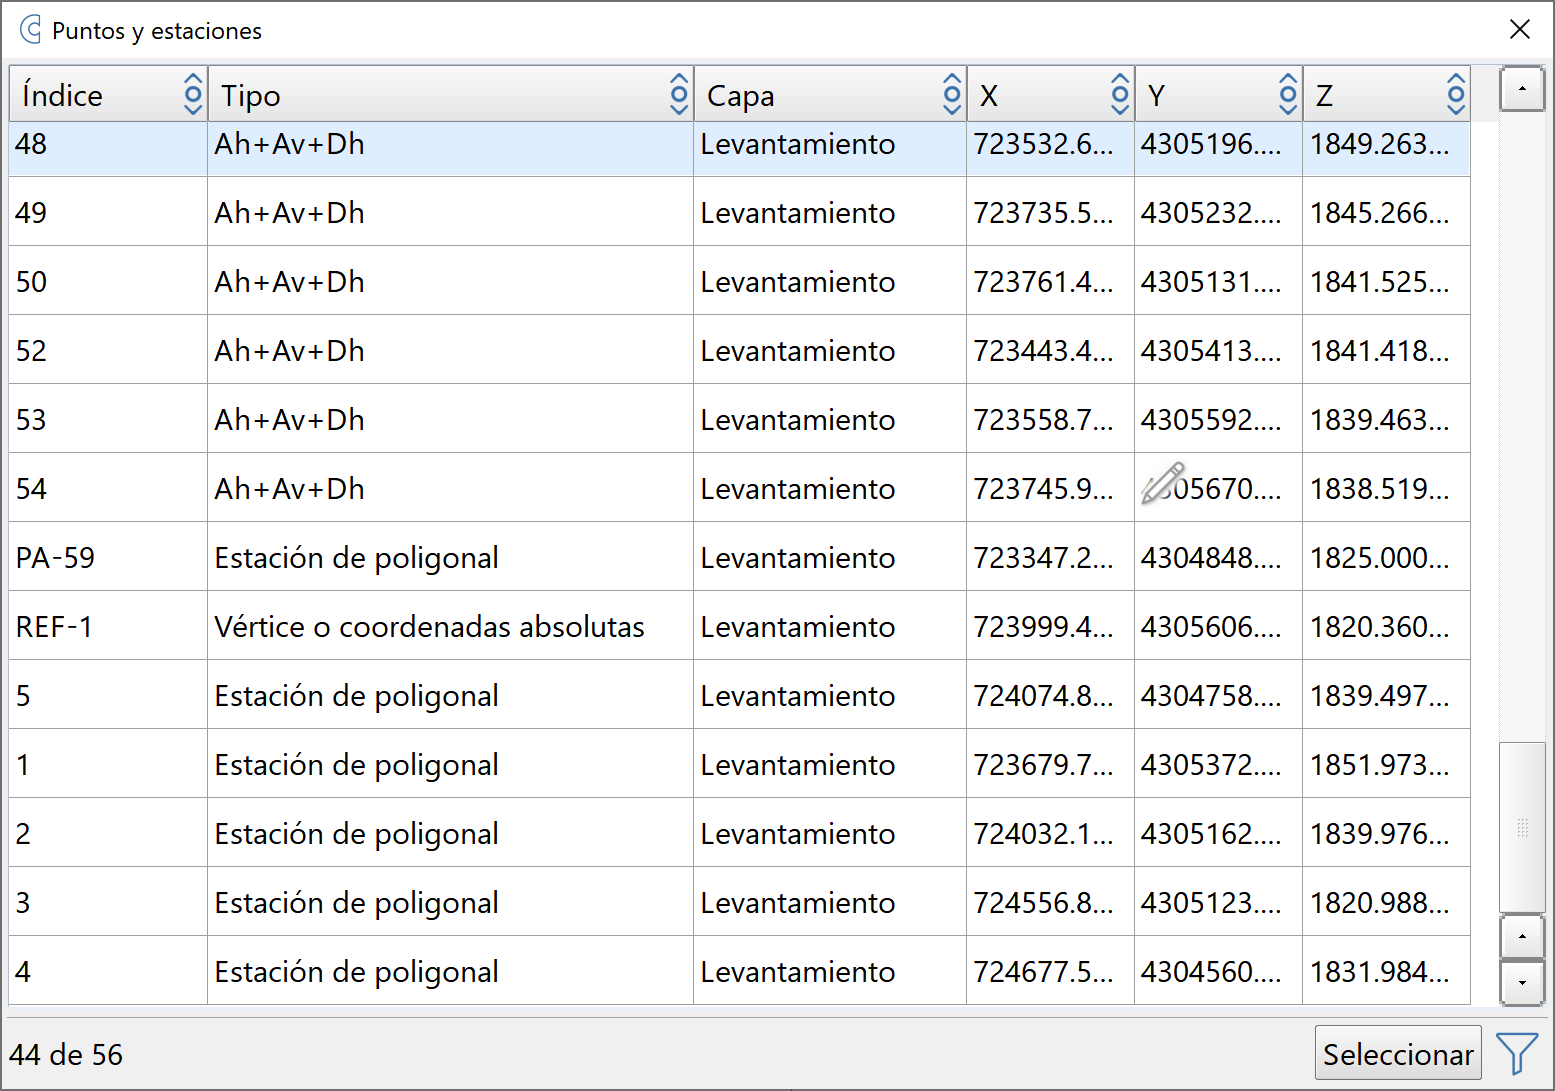Click the app logo in title bar
The width and height of the screenshot is (1555, 1091).
(31, 30)
